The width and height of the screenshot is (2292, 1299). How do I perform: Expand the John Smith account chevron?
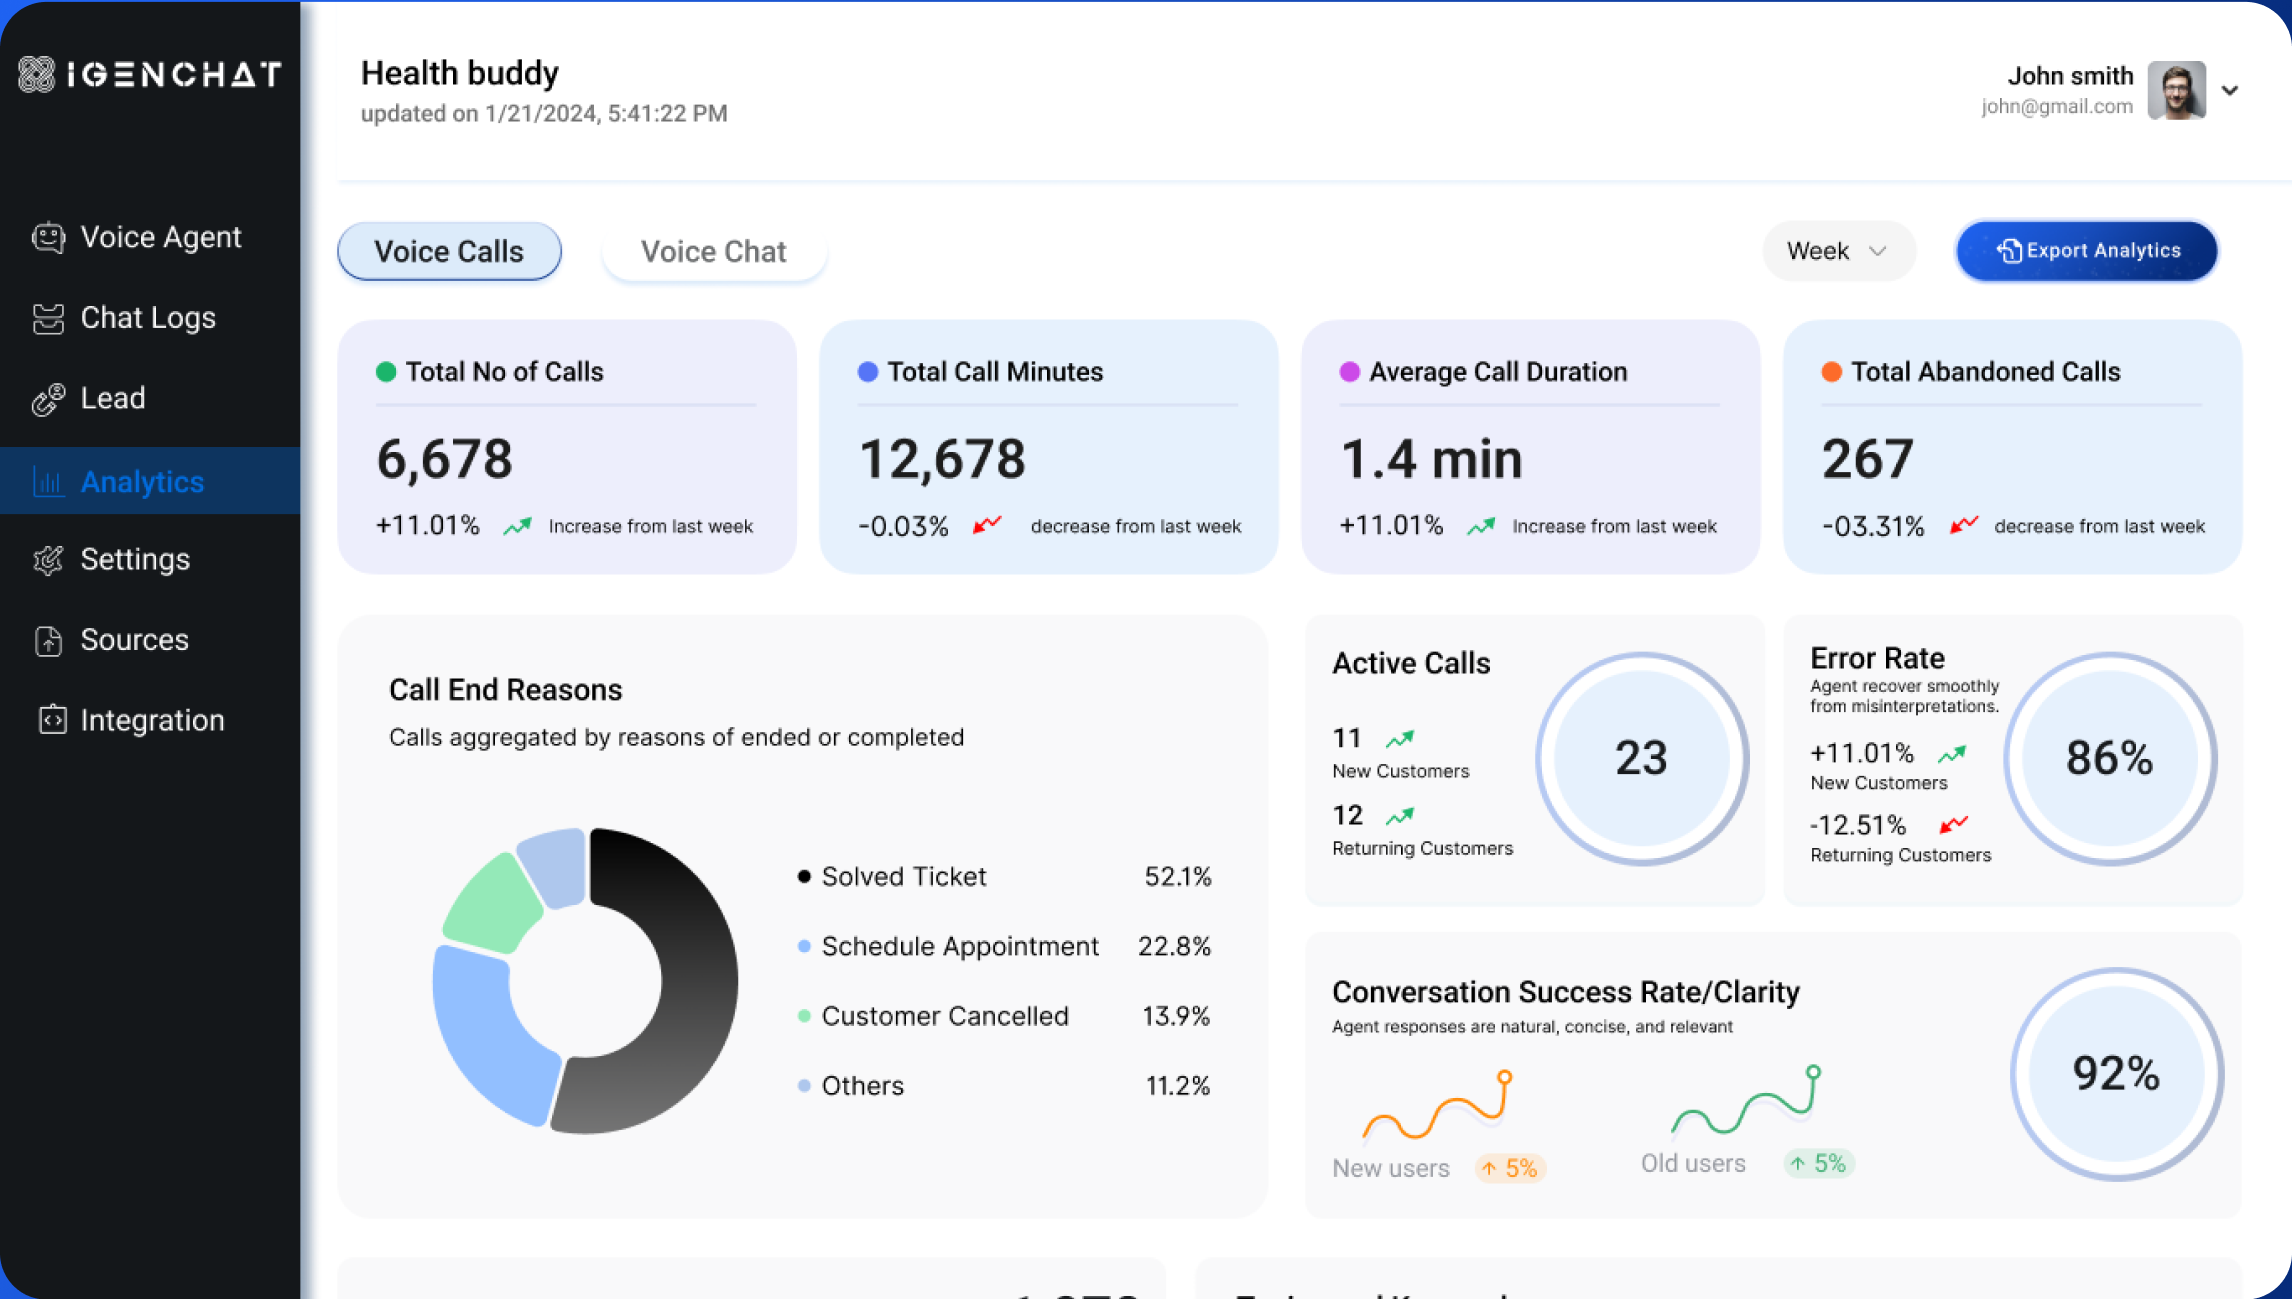coord(2229,90)
